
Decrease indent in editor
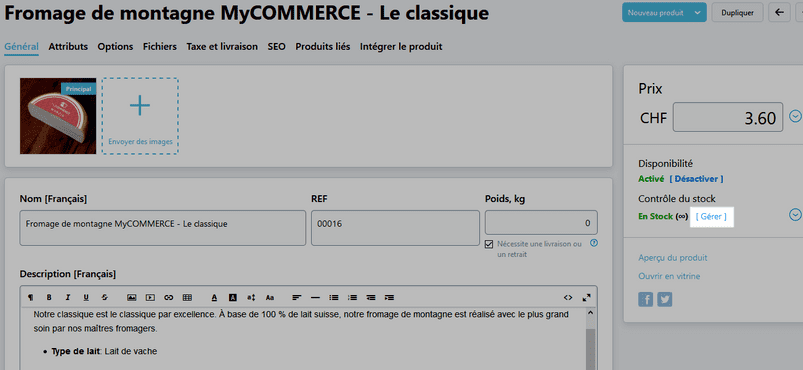pos(371,297)
